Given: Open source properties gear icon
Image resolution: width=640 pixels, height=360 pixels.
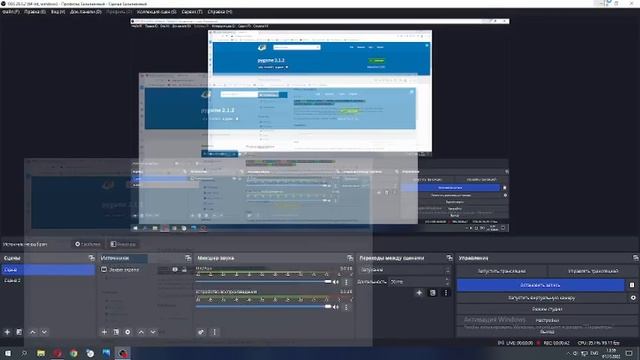Looking at the screenshot, I should click(128, 332).
